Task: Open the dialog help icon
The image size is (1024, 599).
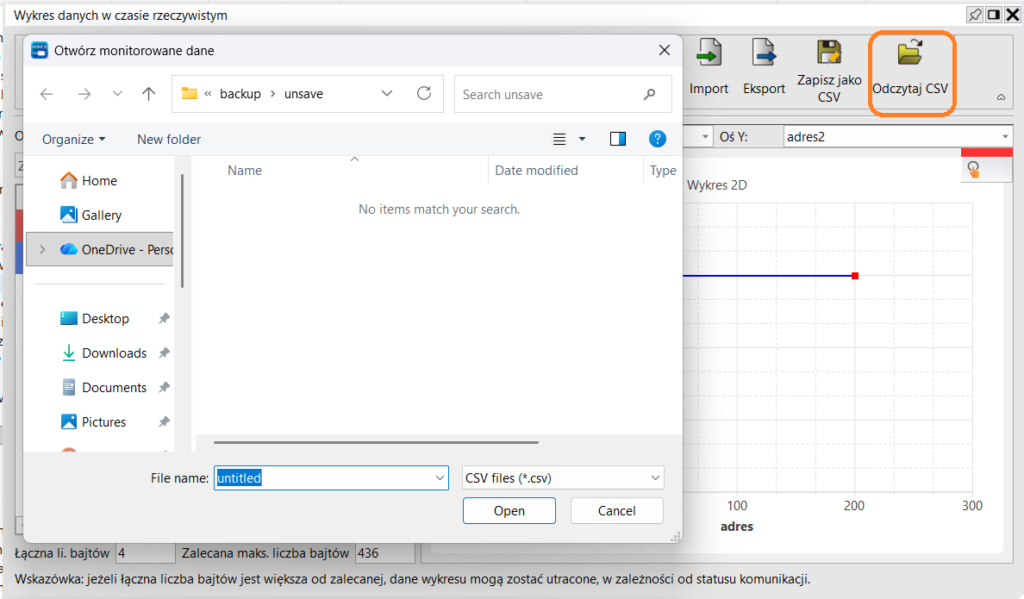Action: click(x=657, y=138)
